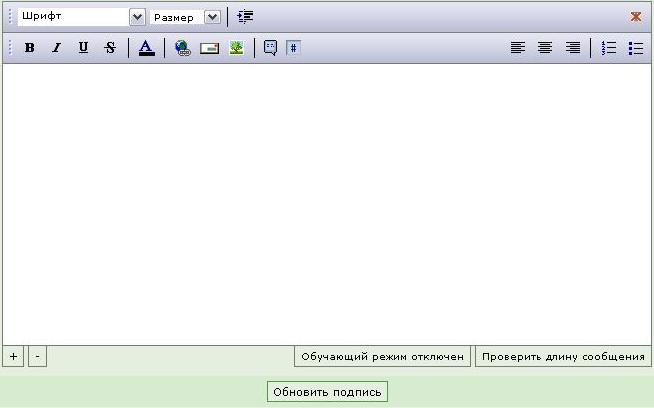Align text to the left

[518, 48]
